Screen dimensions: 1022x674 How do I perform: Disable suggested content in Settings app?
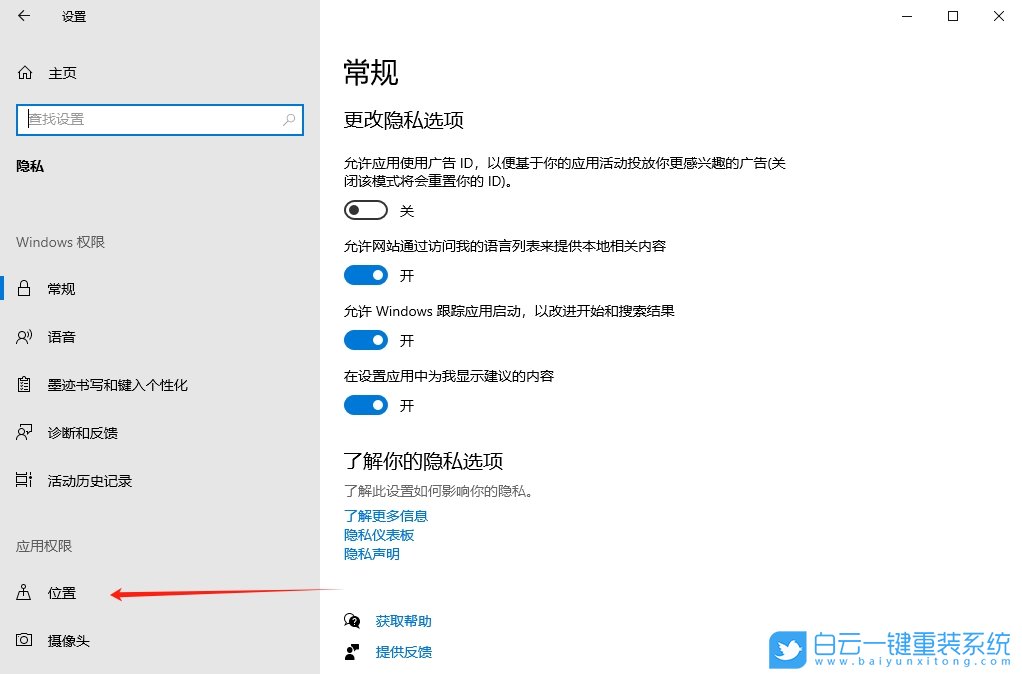coord(365,405)
